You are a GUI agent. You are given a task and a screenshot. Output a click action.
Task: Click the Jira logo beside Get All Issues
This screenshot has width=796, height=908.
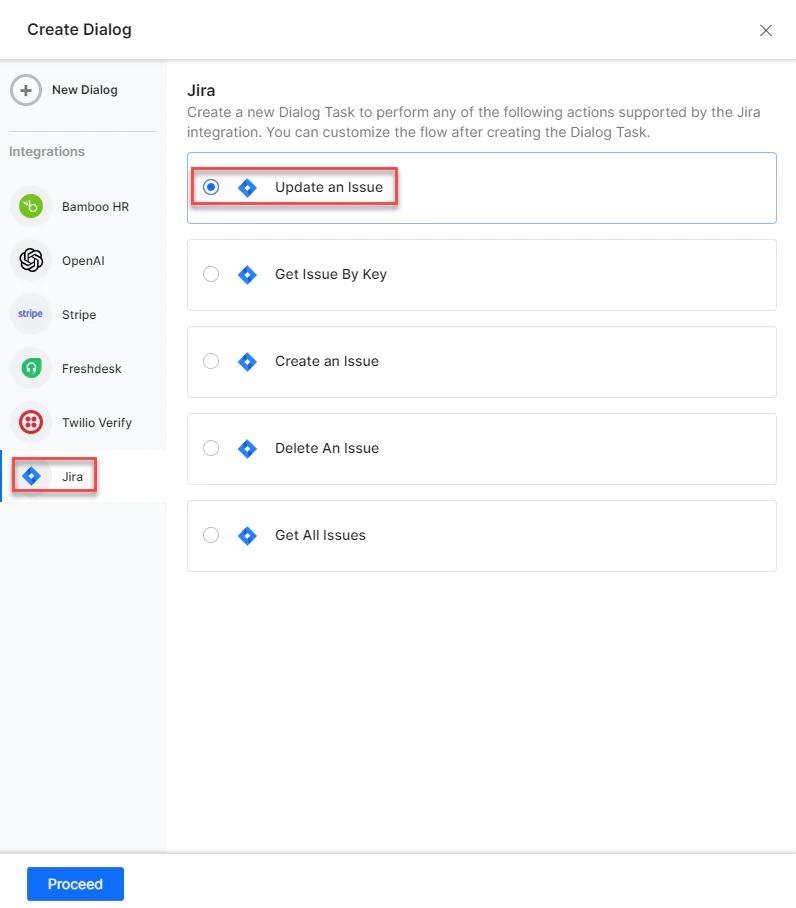pyautogui.click(x=247, y=535)
